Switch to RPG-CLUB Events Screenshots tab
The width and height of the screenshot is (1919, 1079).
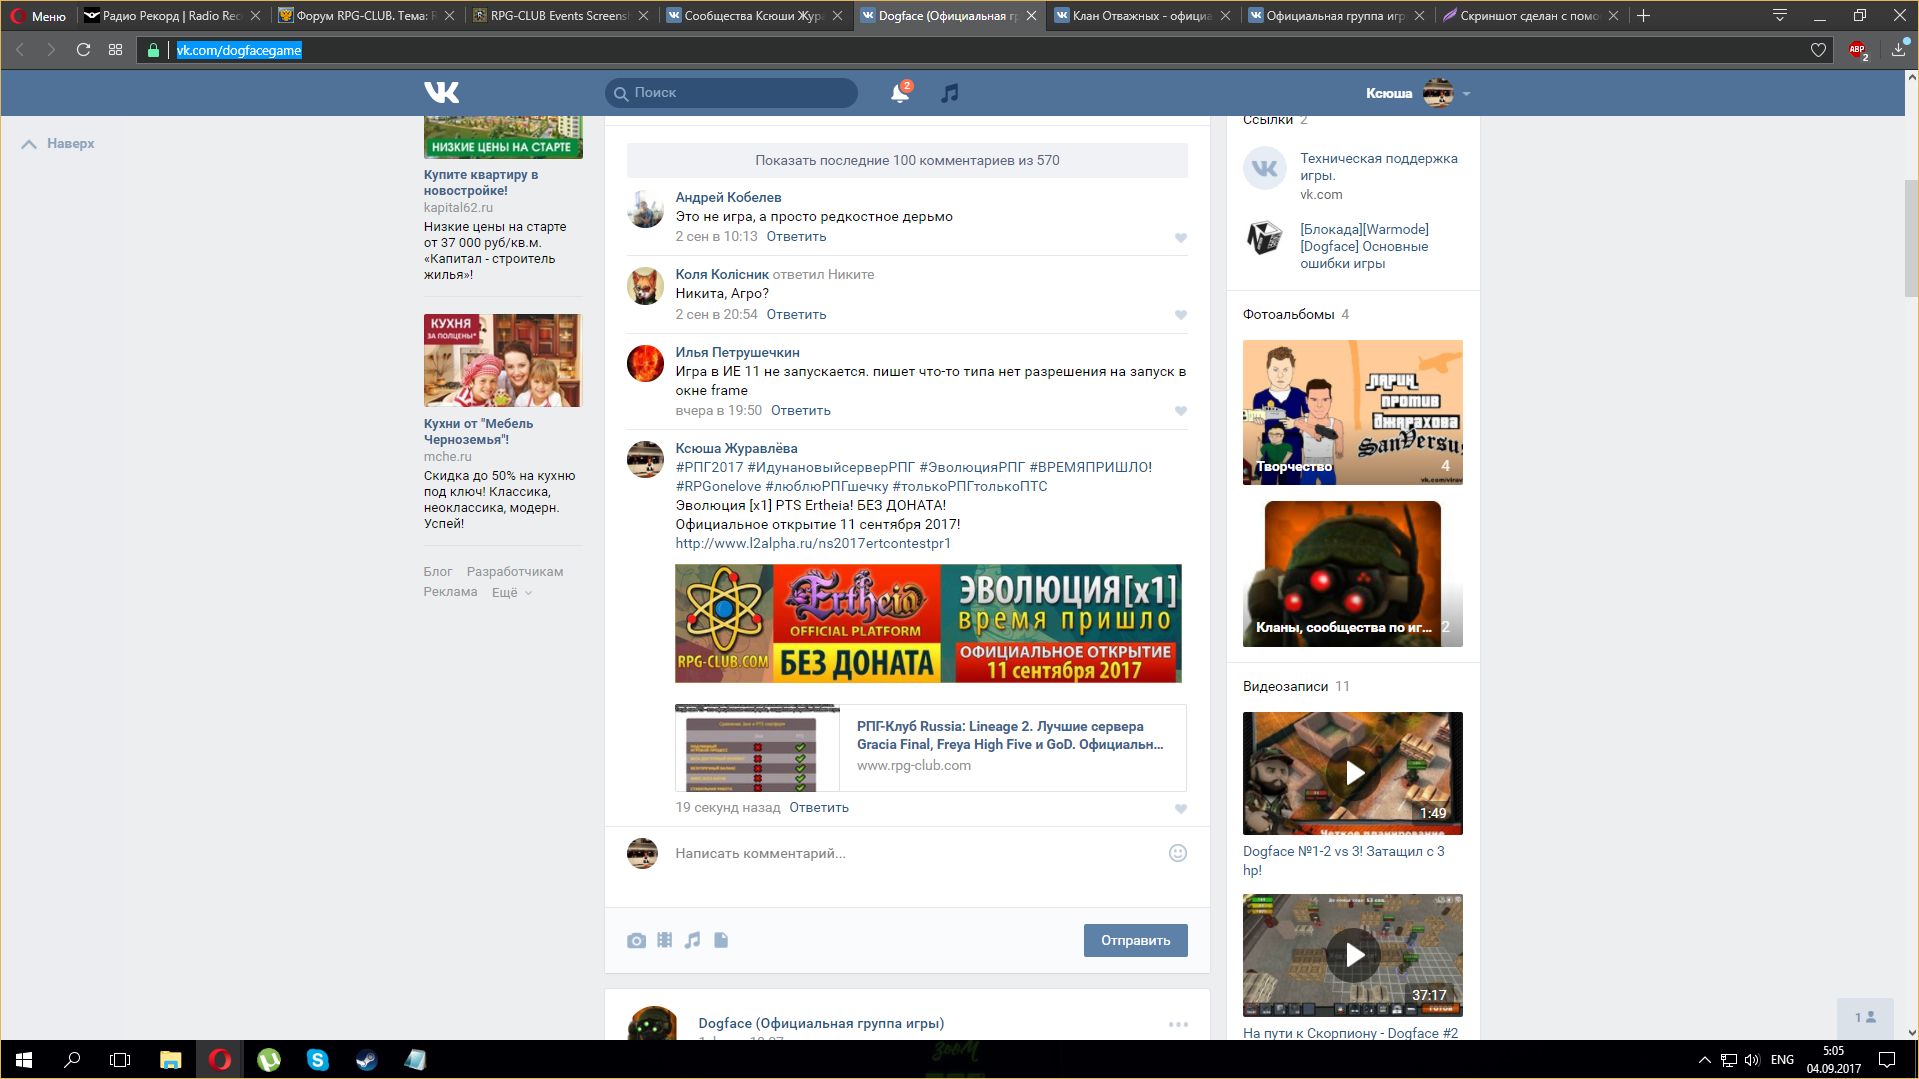tap(560, 16)
